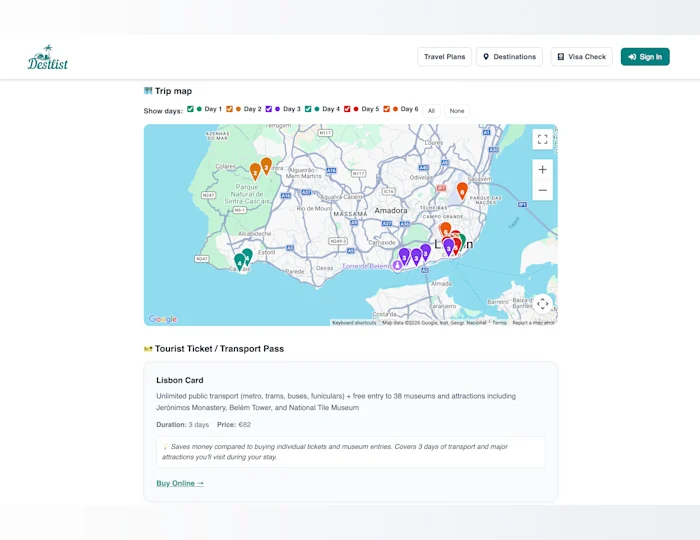Select the orange Day 6 pin near Parque das Nações
This screenshot has width=700, height=540.
(462, 191)
